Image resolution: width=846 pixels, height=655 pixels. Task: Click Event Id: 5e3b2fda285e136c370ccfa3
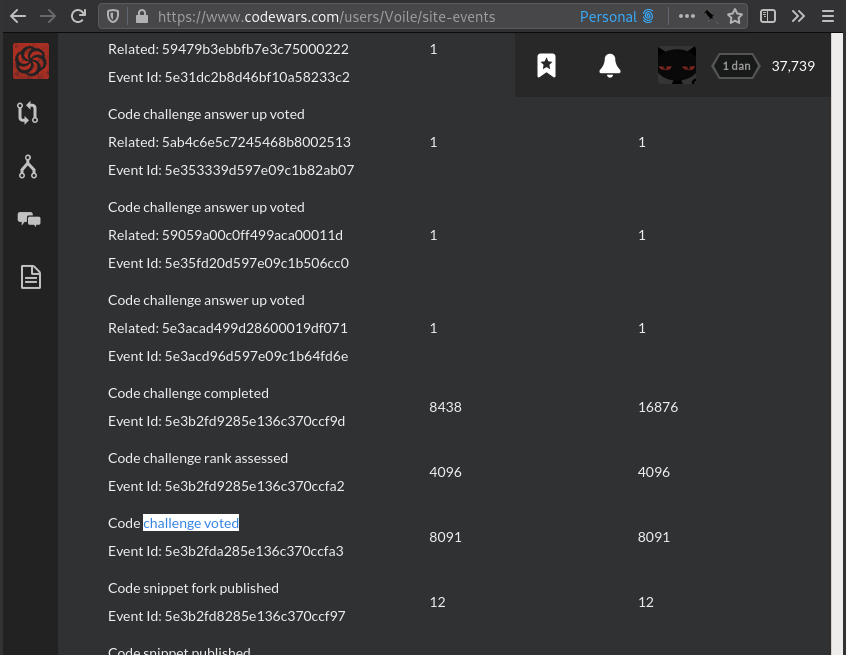point(226,551)
